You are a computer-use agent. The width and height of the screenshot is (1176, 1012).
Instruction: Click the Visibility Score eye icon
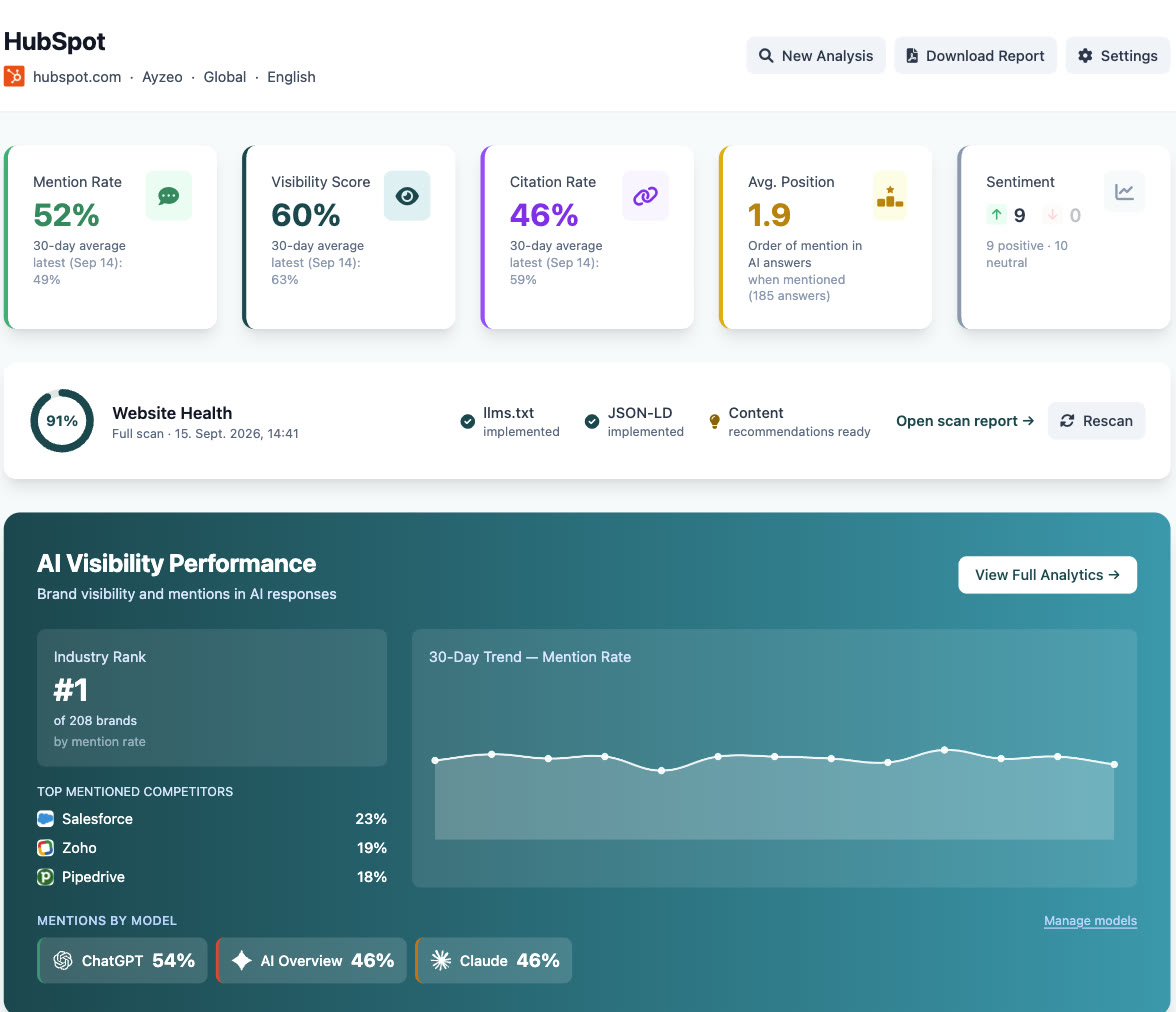coord(407,196)
